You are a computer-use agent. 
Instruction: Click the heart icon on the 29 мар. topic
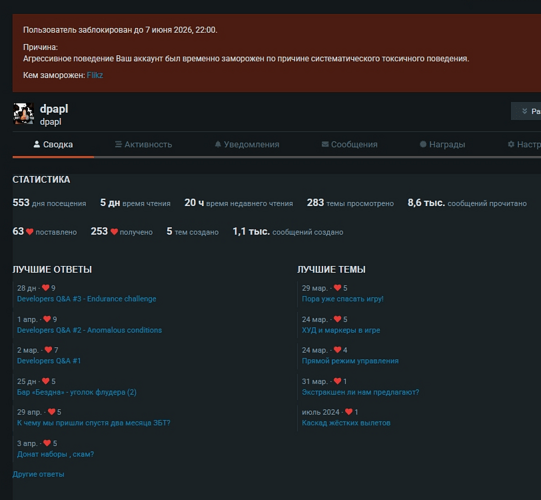(338, 288)
